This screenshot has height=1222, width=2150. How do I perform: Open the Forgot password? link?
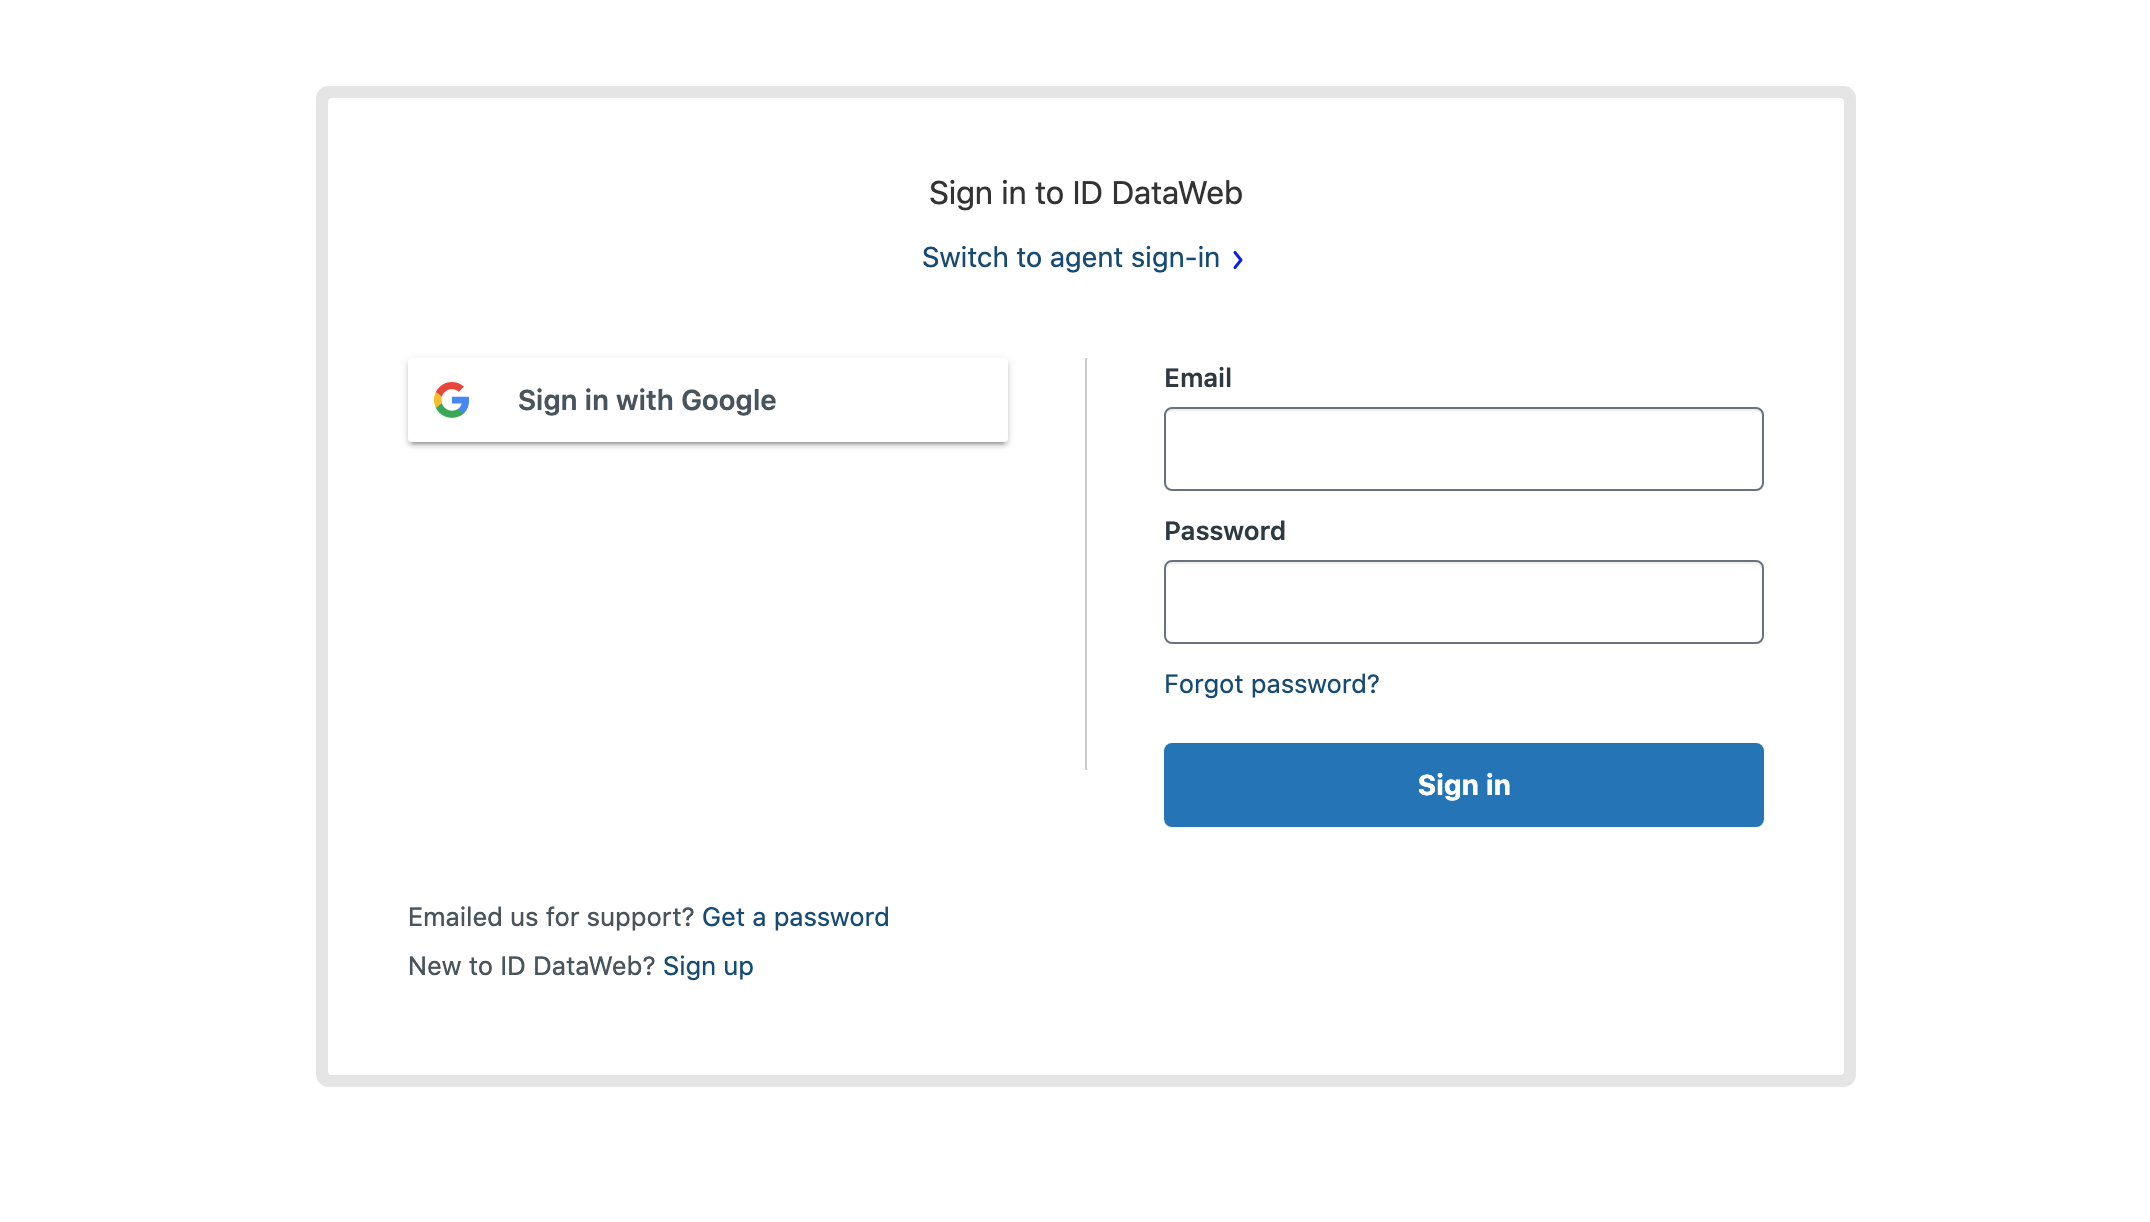1272,684
